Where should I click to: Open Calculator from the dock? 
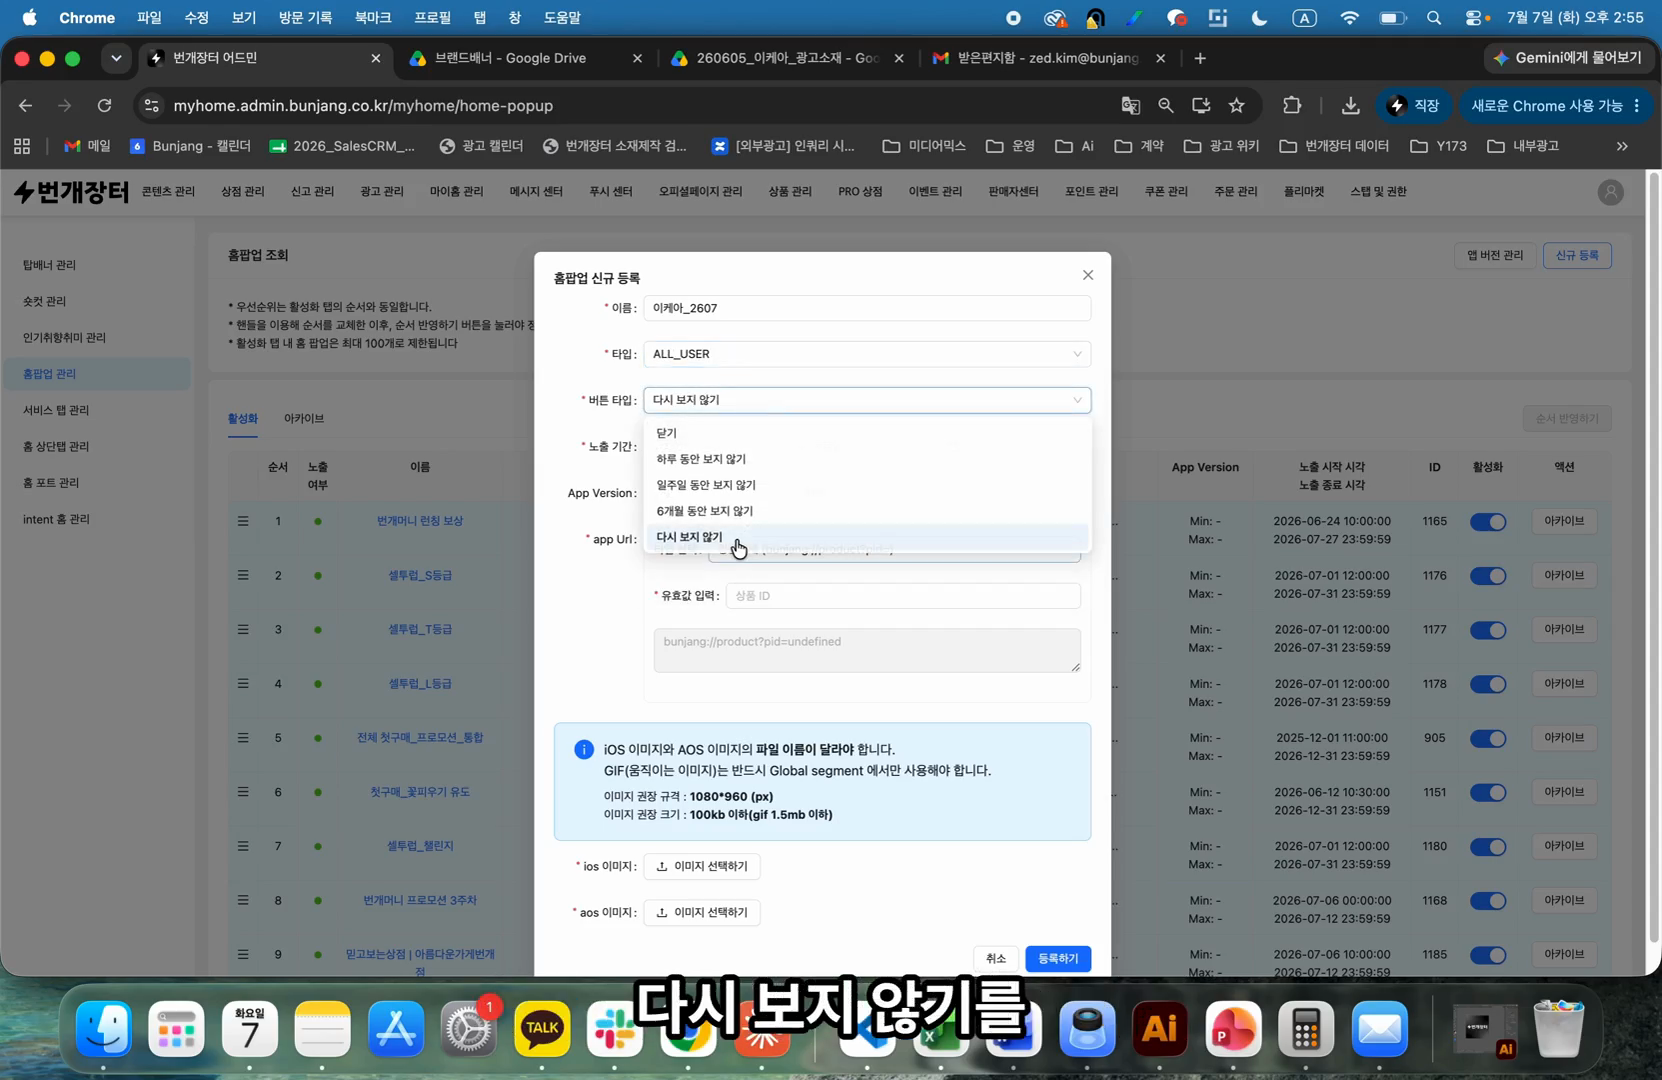click(1306, 1029)
